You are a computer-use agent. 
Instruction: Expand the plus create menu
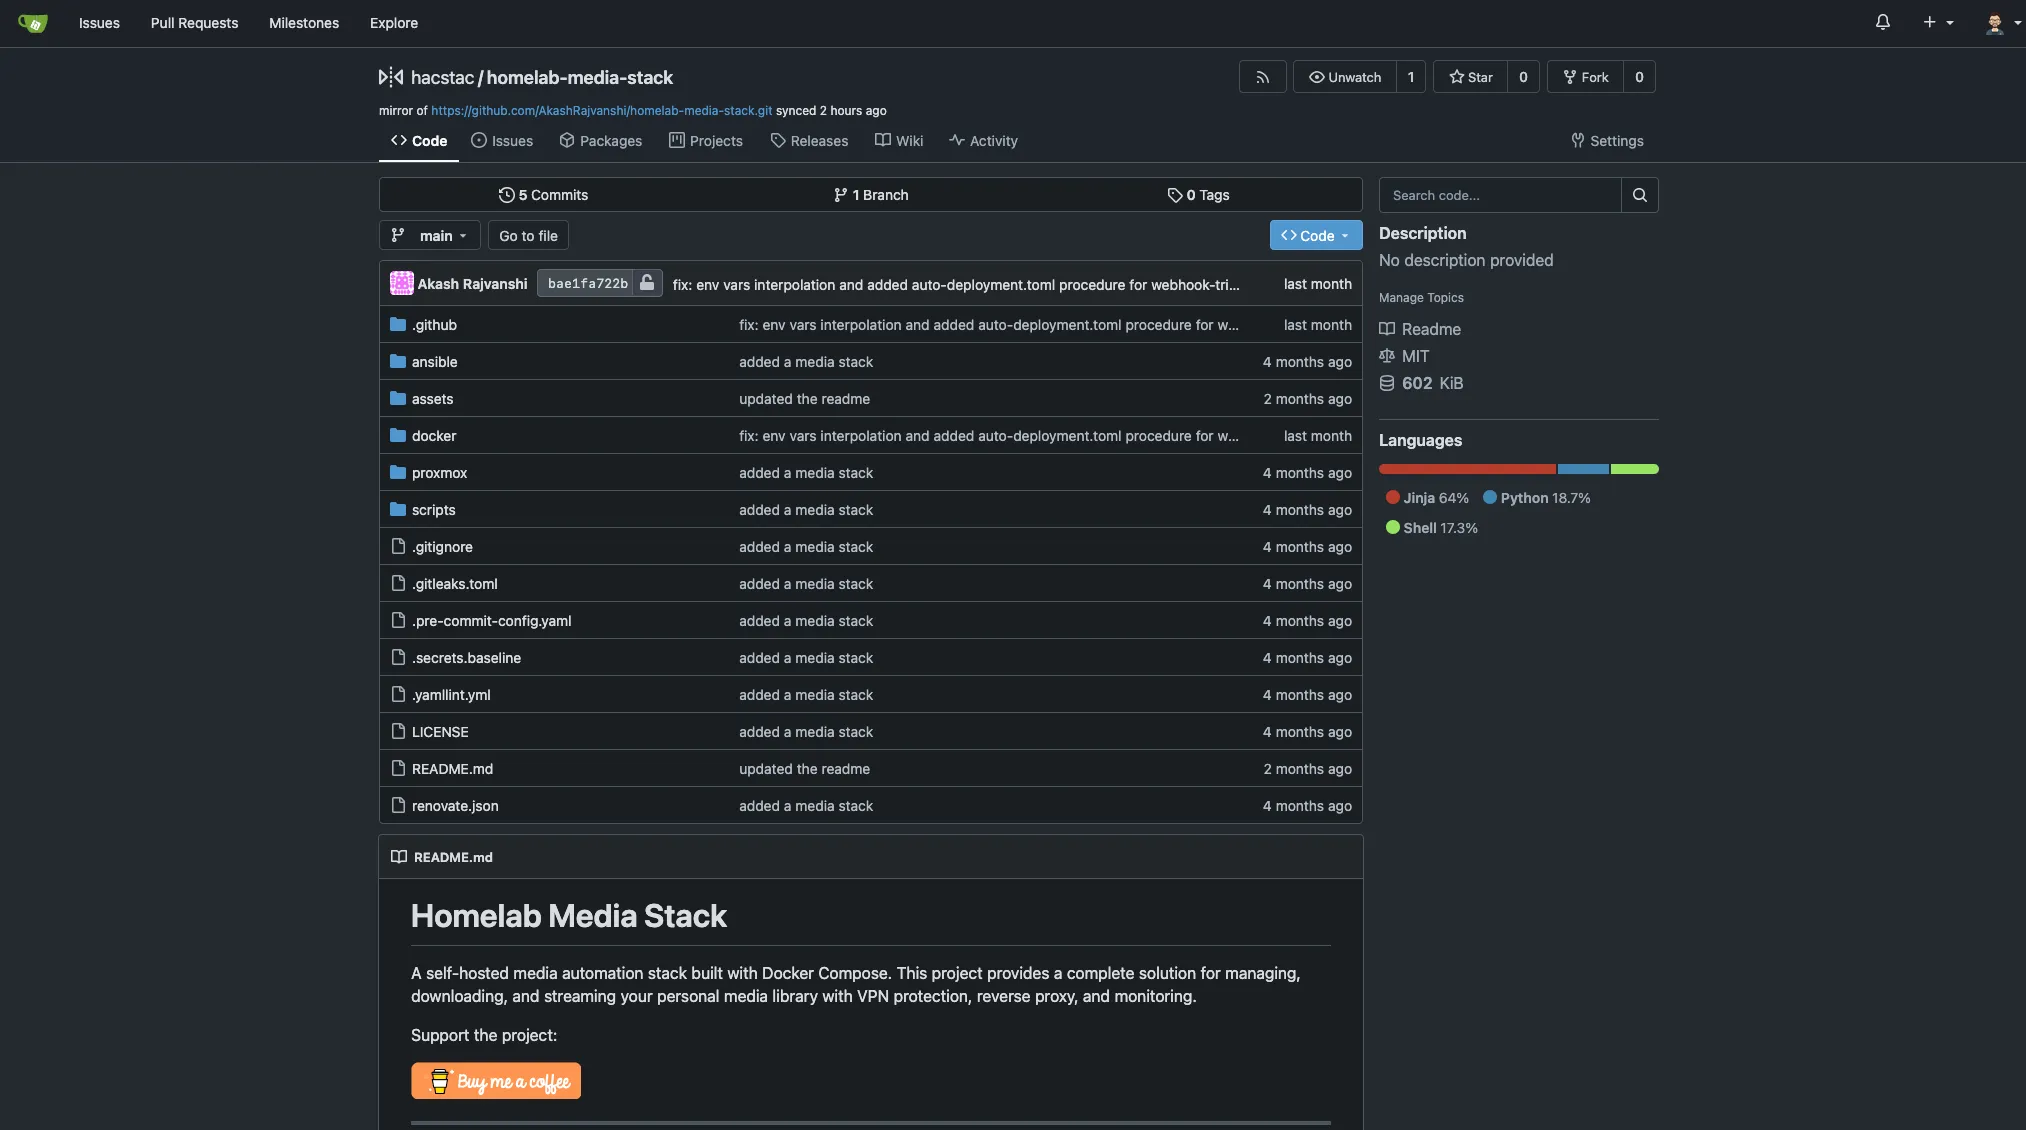click(x=1937, y=22)
